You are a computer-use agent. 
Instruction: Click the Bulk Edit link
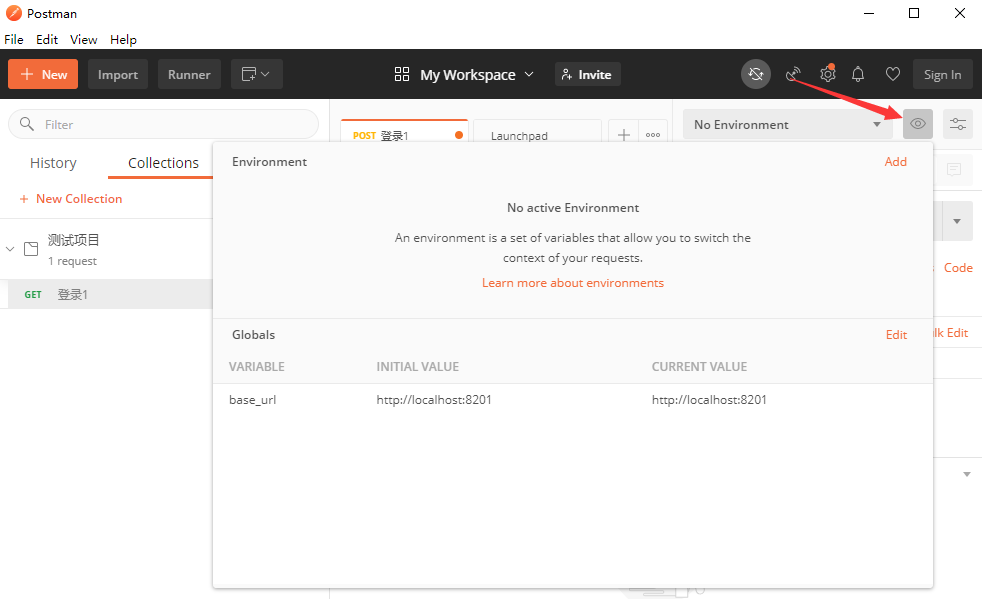[951, 333]
